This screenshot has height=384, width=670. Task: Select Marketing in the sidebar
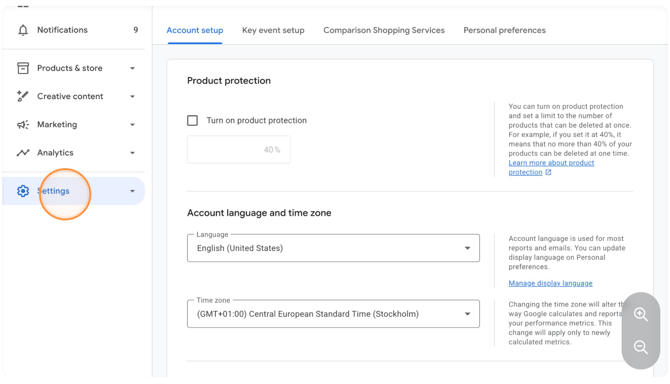57,124
